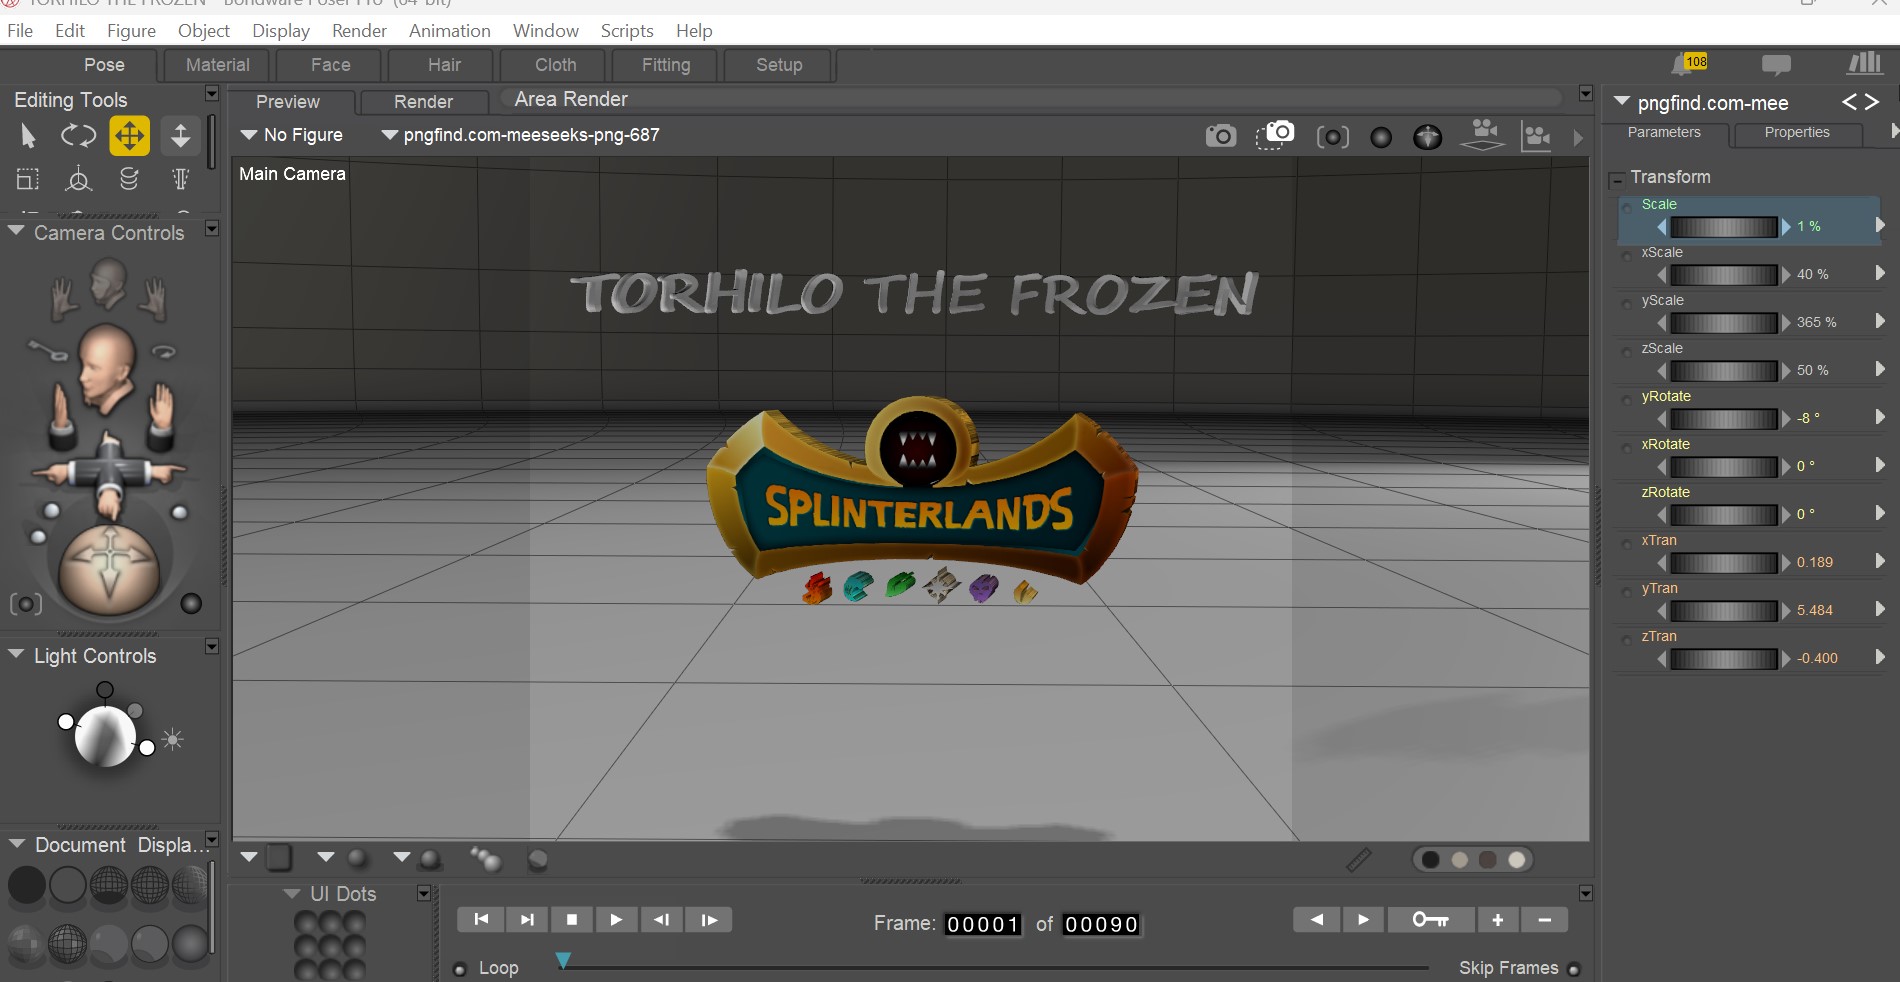Click the add keyframe plus button

pyautogui.click(x=1497, y=920)
